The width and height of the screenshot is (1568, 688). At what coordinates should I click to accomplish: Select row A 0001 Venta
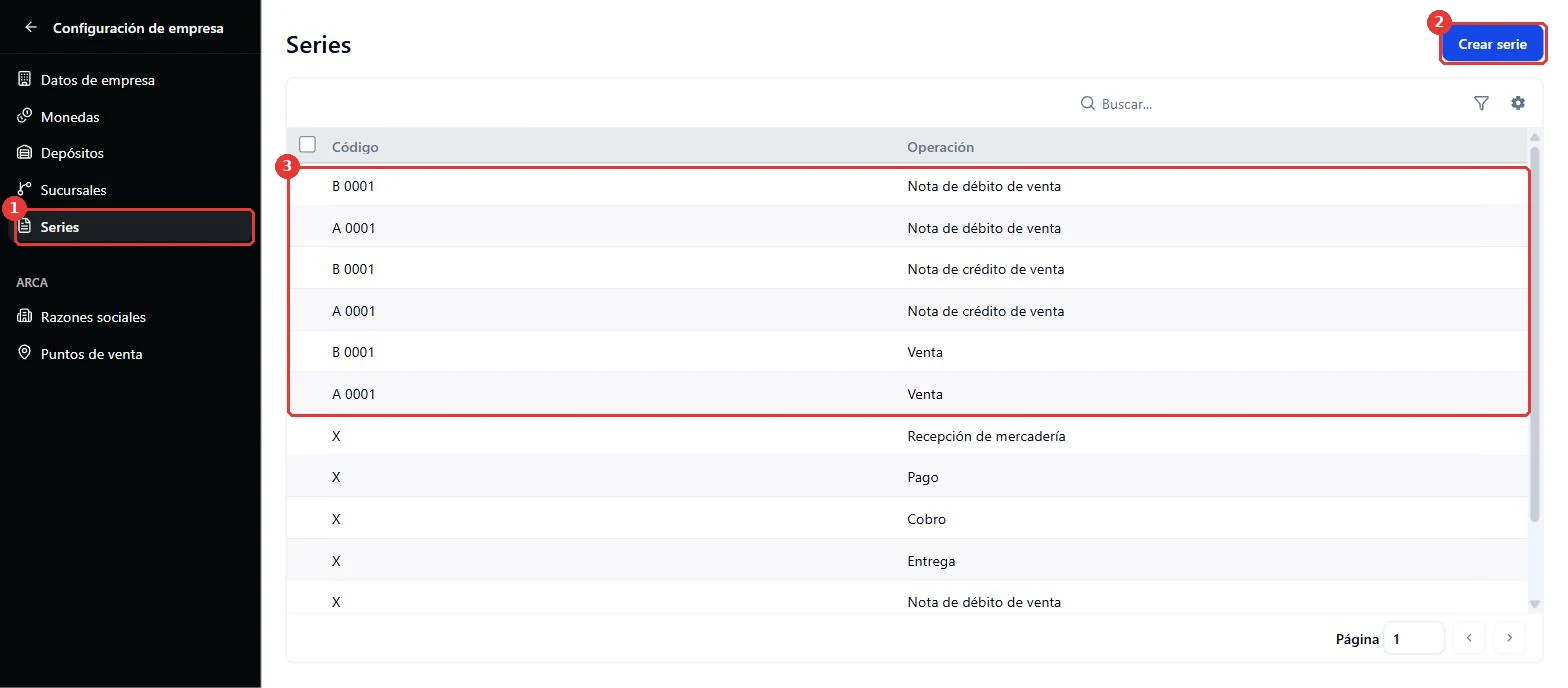[x=908, y=394]
